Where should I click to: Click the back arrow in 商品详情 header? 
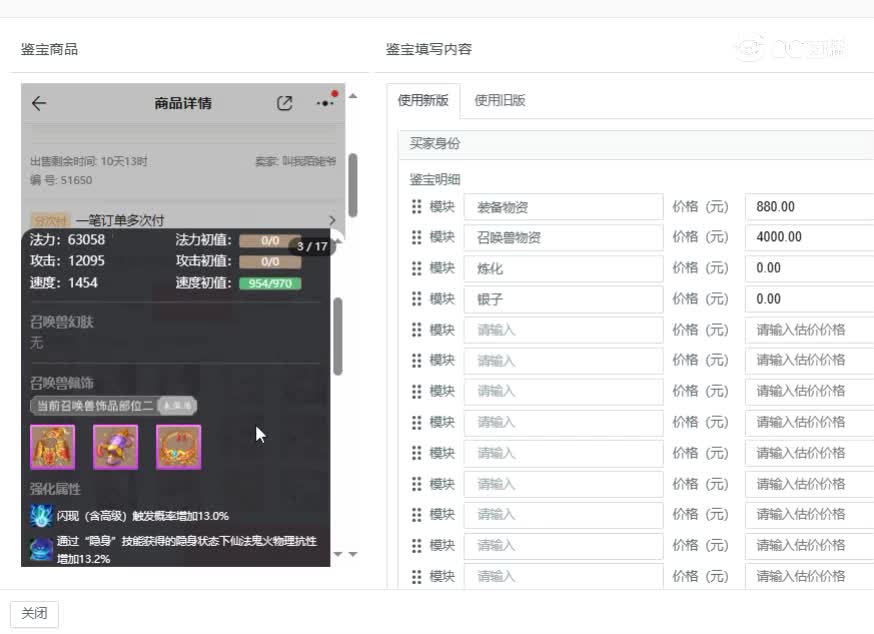coord(39,103)
